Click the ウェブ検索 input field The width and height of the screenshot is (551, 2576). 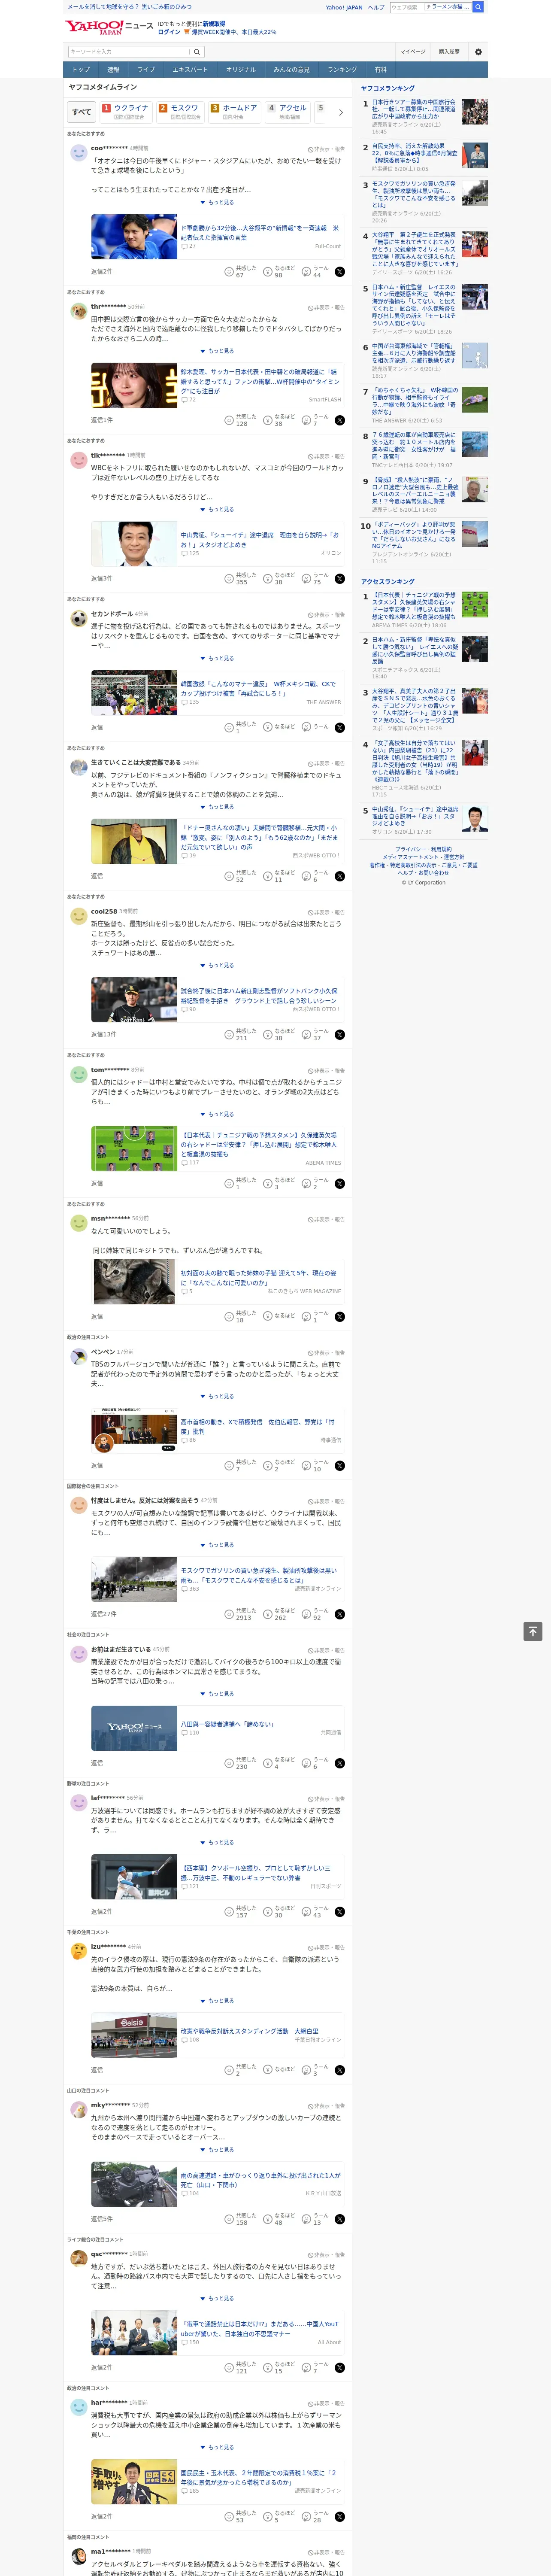point(406,7)
